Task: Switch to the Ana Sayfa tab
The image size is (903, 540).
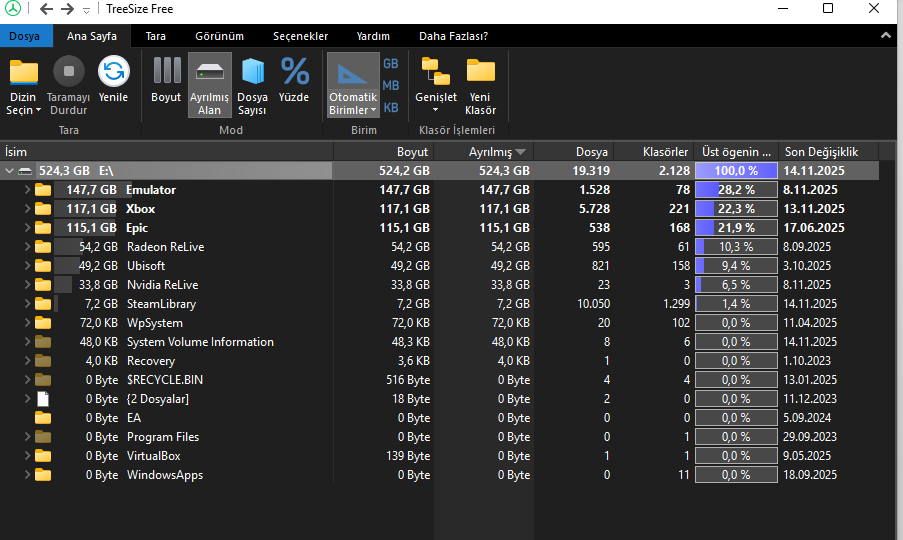Action: (92, 36)
